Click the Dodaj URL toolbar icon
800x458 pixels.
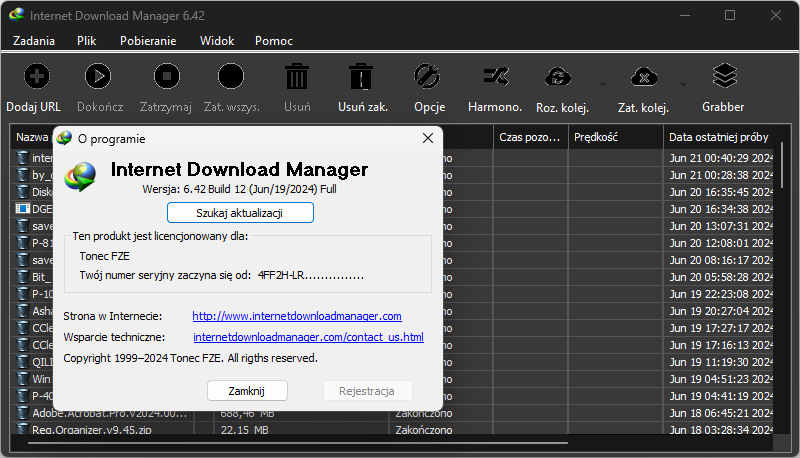(x=37, y=77)
